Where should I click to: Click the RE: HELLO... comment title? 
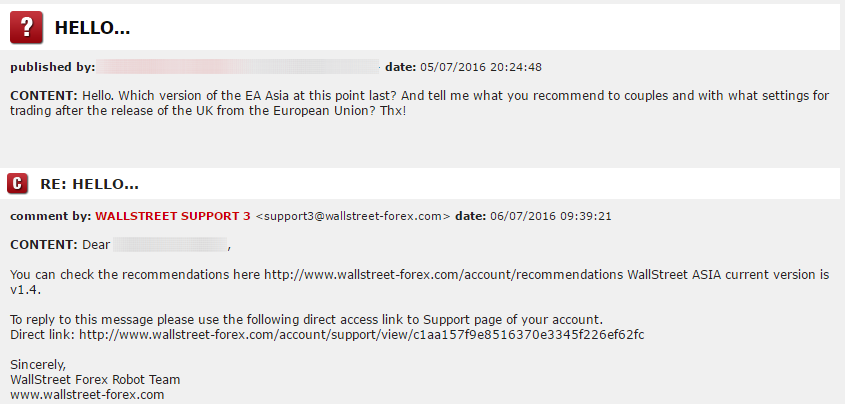click(x=89, y=184)
